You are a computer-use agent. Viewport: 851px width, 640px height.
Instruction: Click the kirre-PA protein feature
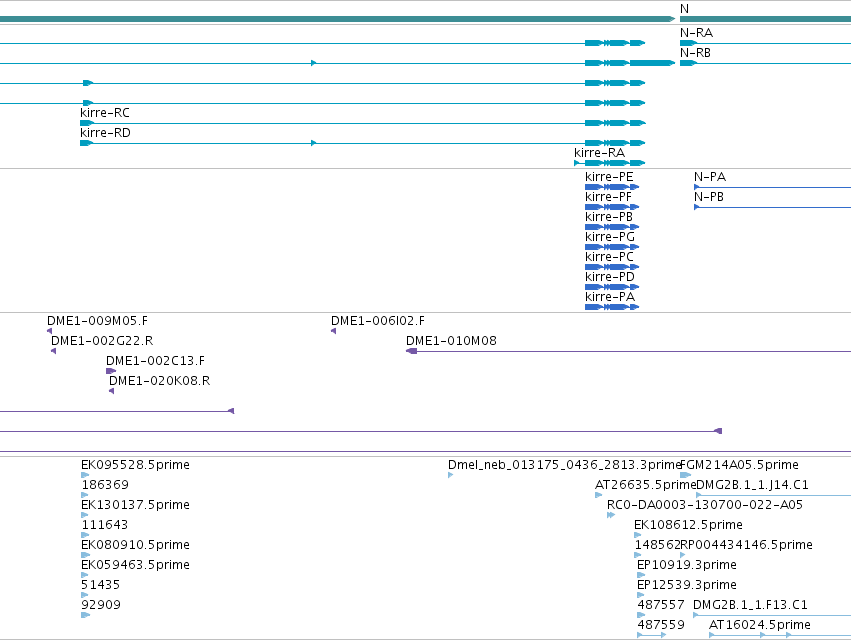click(x=612, y=307)
